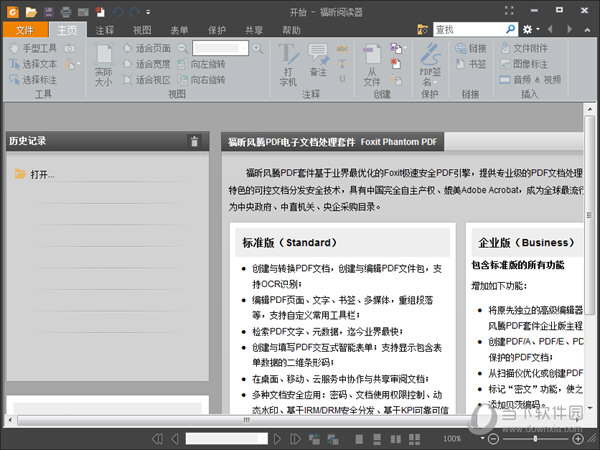Click 文件附件 file attachment

524,48
